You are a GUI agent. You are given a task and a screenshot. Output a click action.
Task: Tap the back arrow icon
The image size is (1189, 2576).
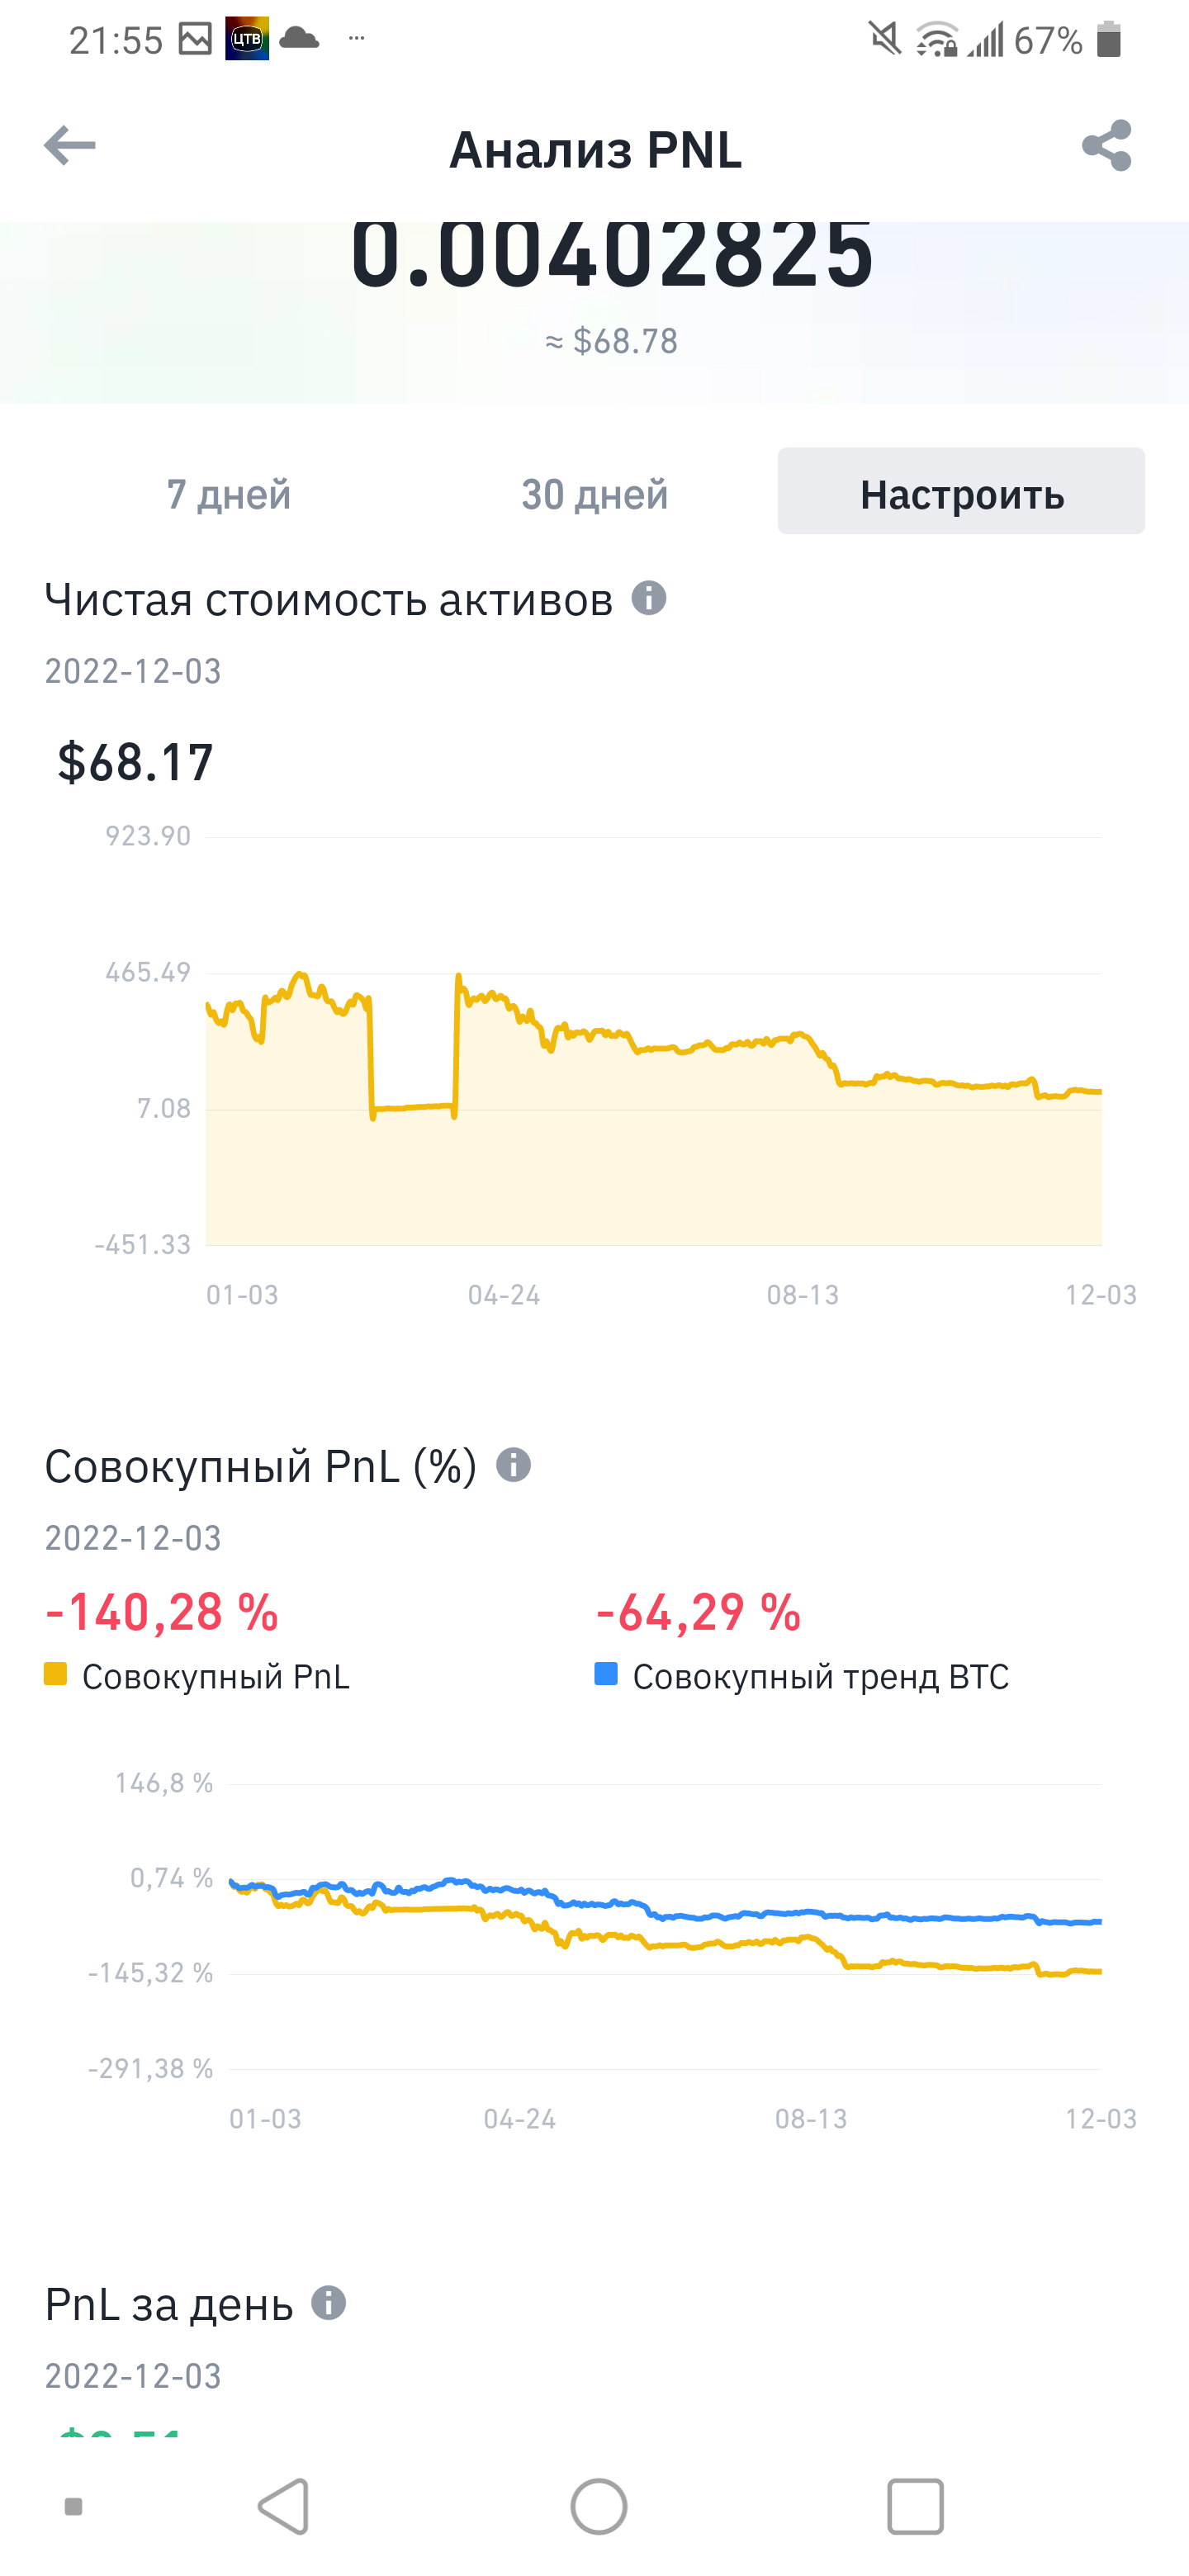(70, 146)
